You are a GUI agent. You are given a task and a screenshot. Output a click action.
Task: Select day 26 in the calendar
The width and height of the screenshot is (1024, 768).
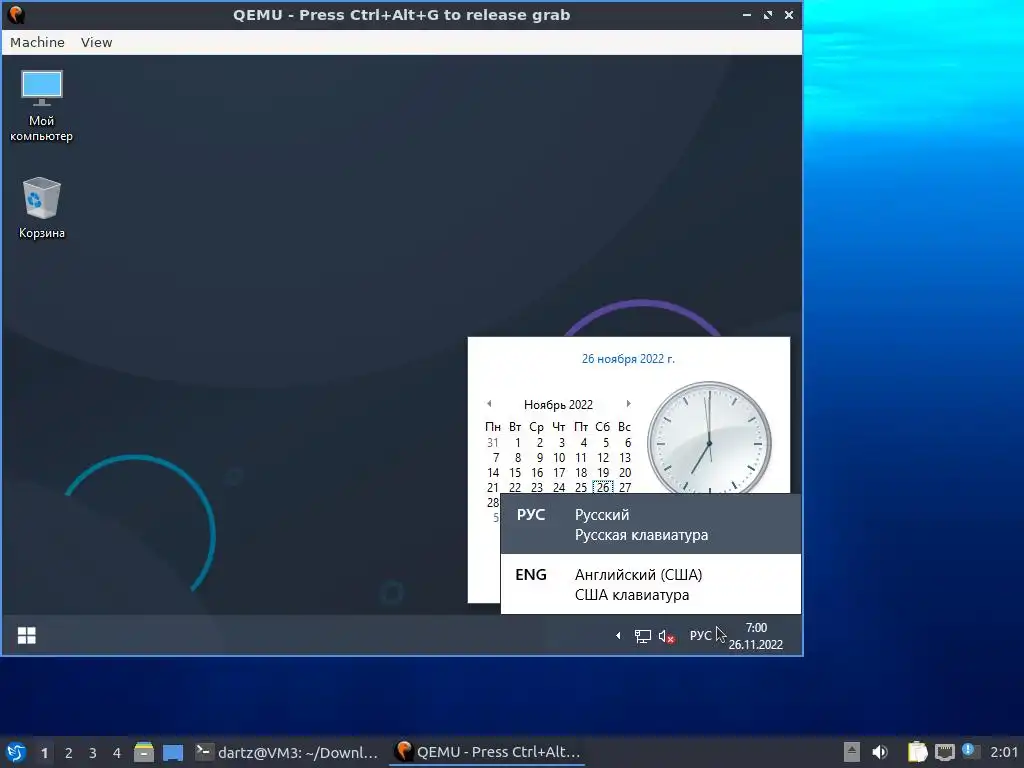(x=603, y=487)
